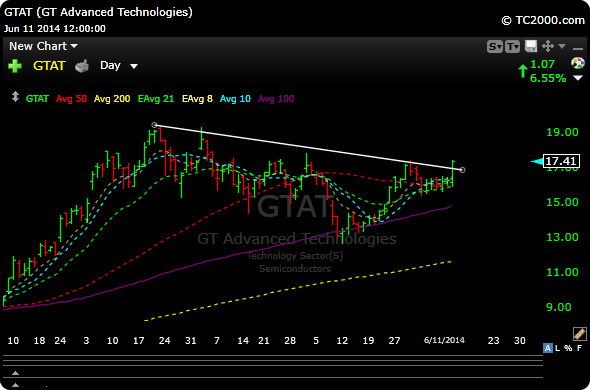Click the chart type icon beside GTAT
590x390 pixels.
[x=82, y=66]
